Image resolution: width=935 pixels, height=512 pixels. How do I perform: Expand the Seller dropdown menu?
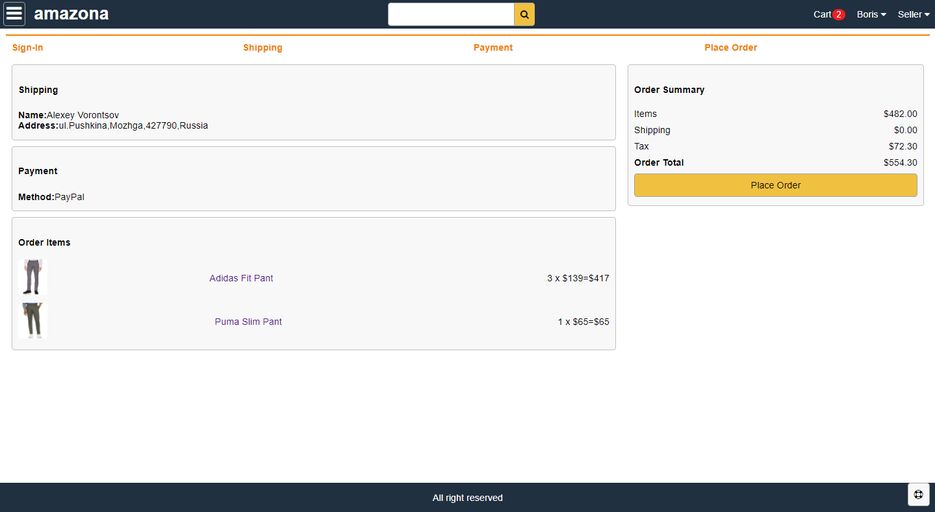[x=913, y=15]
